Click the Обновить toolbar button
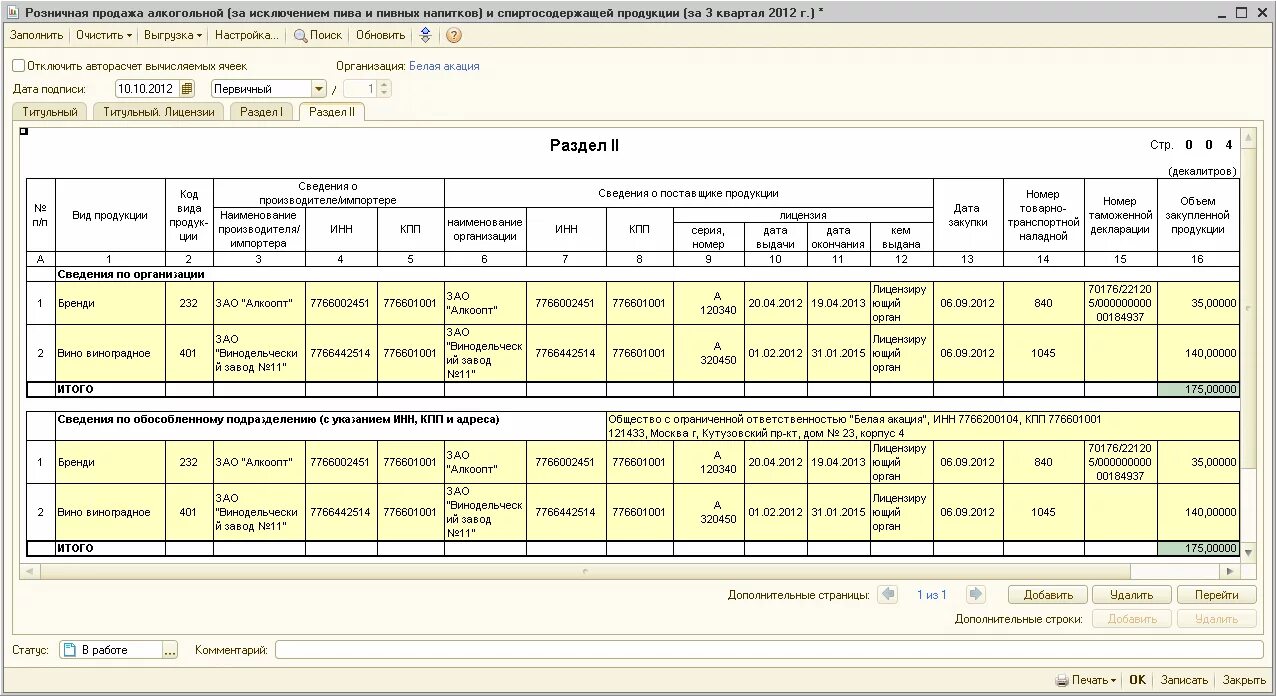Image resolution: width=1276 pixels, height=696 pixels. (380, 35)
